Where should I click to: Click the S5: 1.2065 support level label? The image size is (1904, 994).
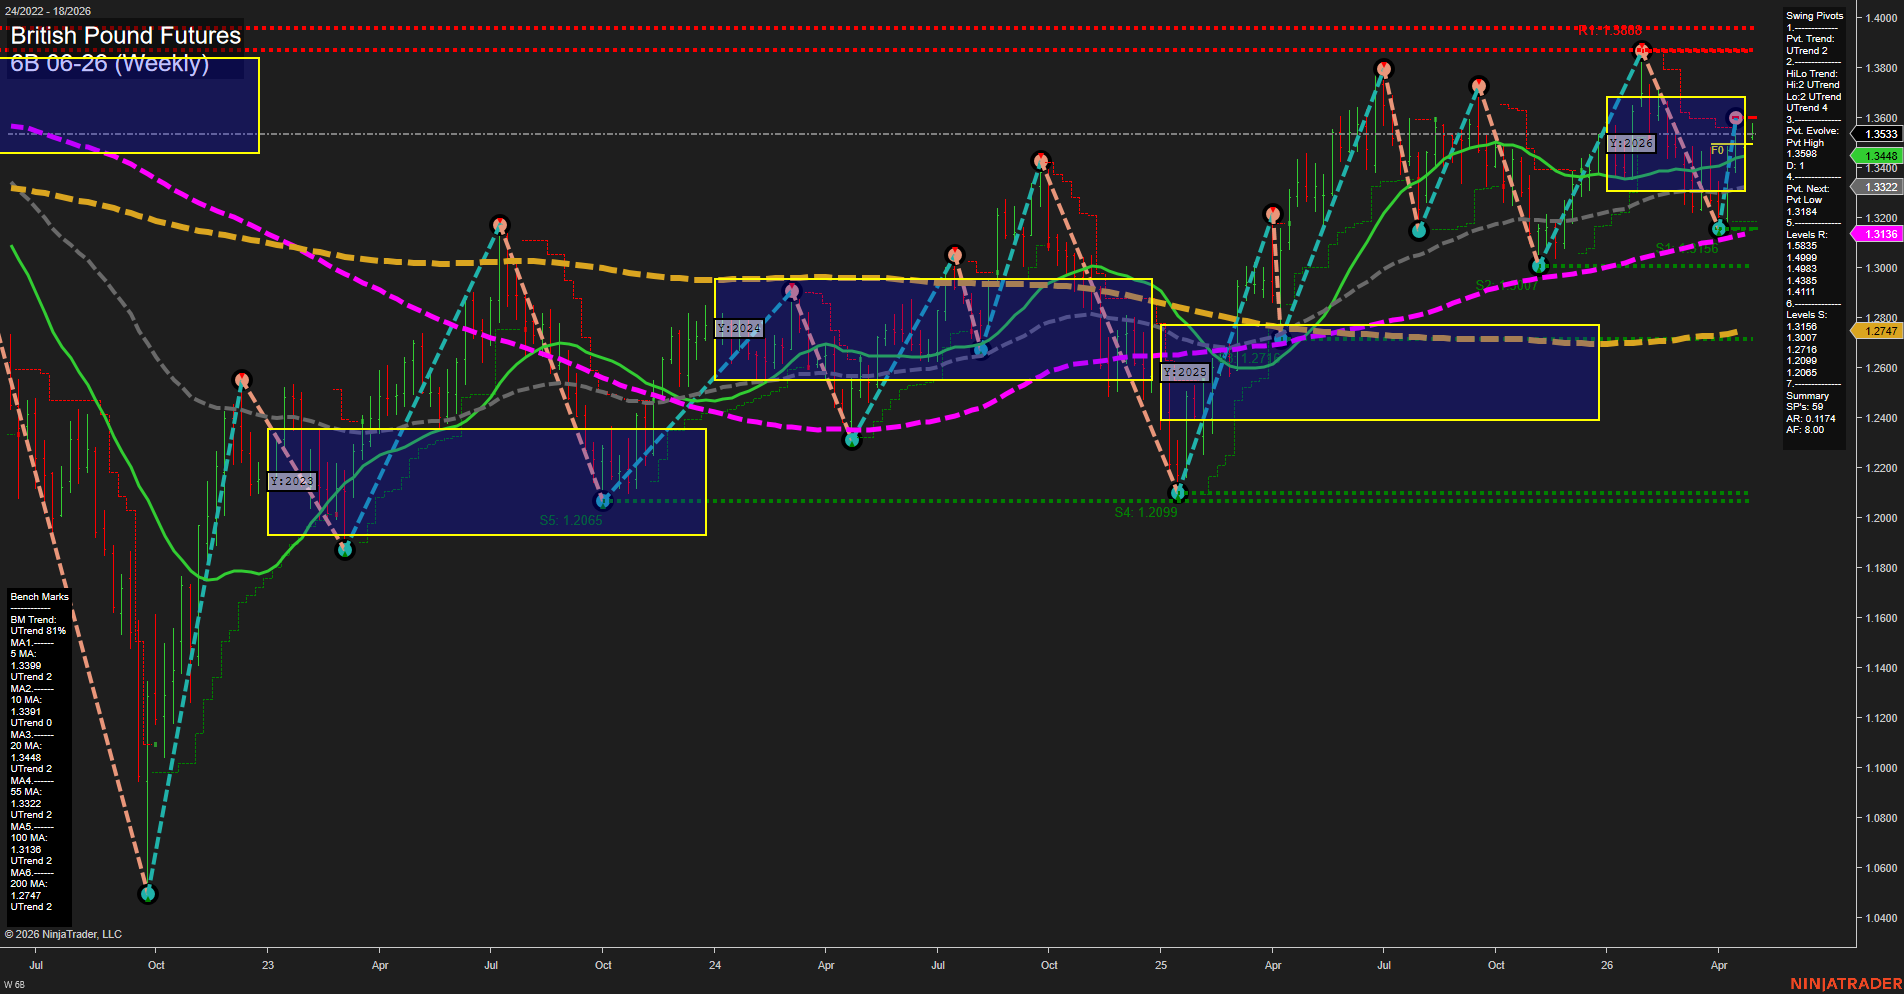click(x=571, y=520)
